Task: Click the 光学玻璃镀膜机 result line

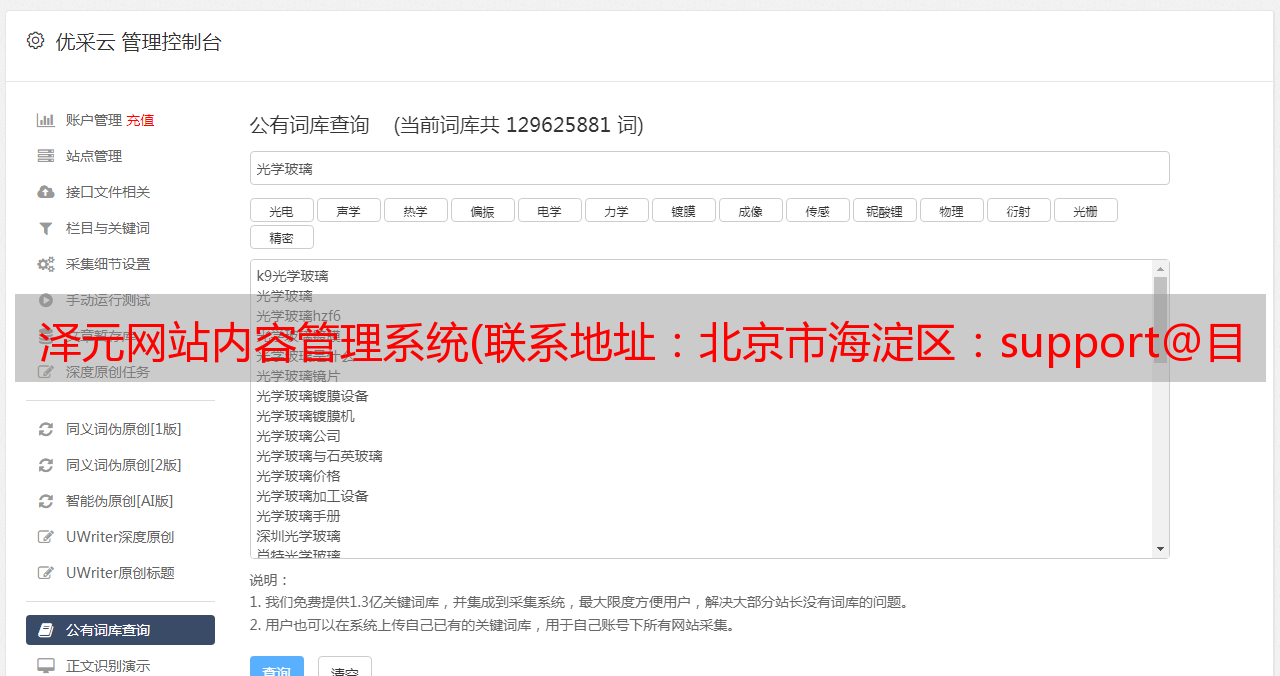Action: [305, 416]
